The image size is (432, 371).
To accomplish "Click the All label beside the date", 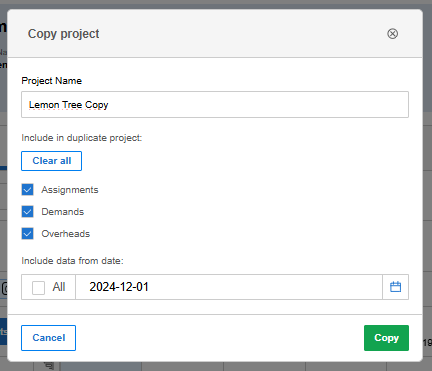I will (x=59, y=287).
